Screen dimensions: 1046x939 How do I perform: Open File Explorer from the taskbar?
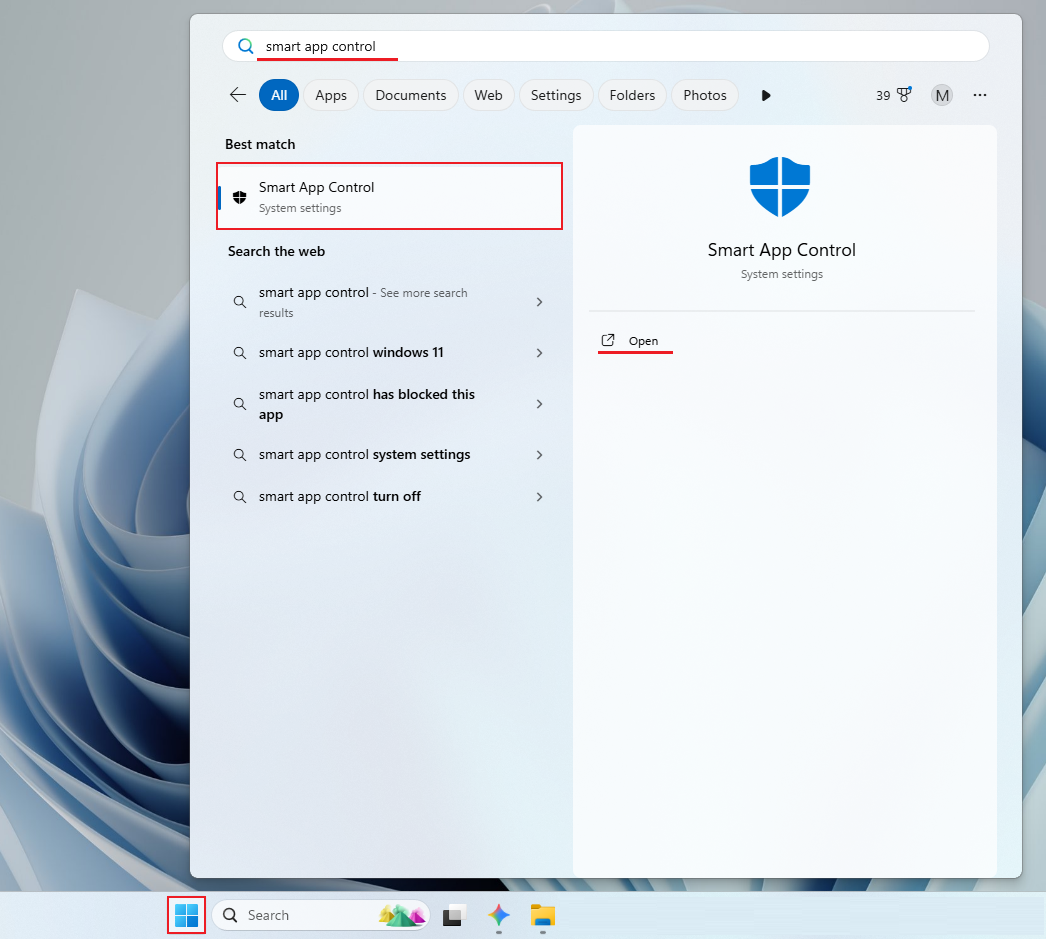(x=542, y=915)
